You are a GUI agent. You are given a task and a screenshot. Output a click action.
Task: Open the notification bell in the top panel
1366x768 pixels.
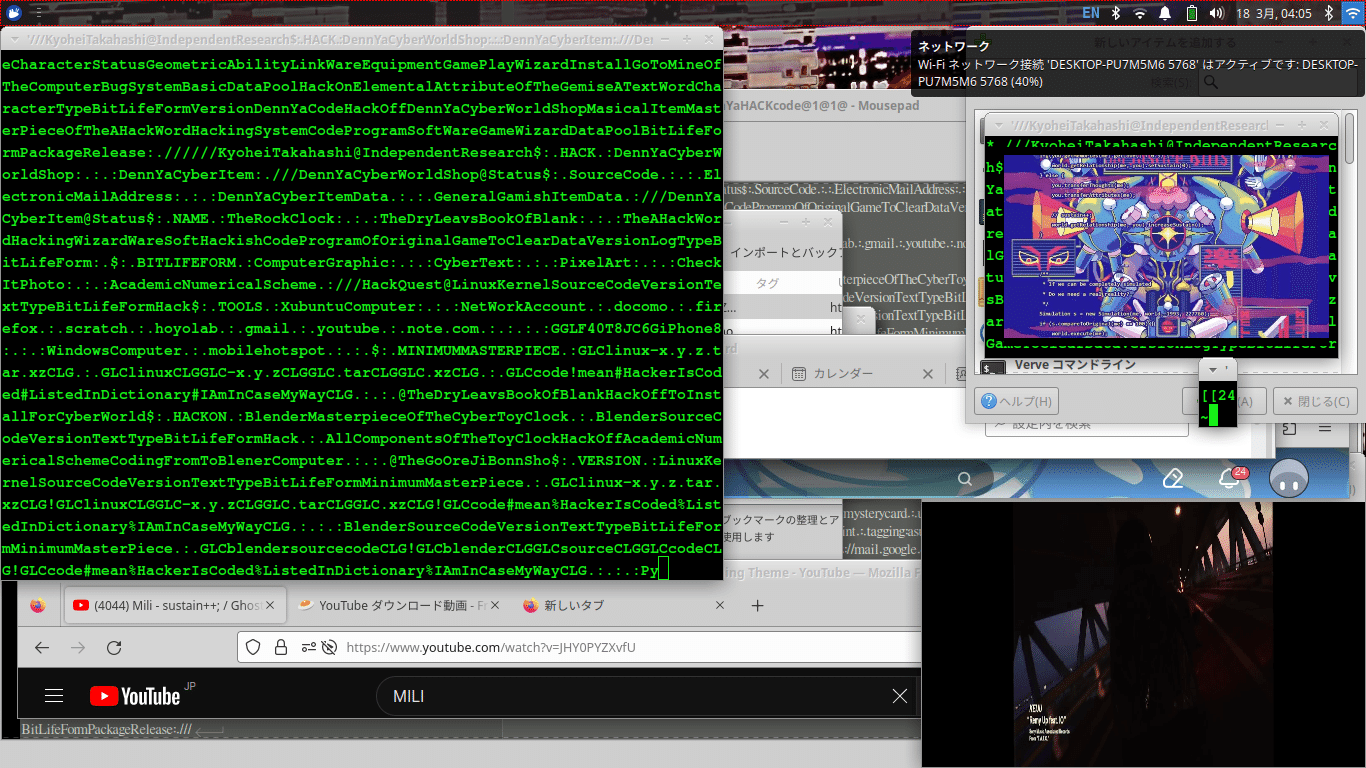[x=1165, y=13]
